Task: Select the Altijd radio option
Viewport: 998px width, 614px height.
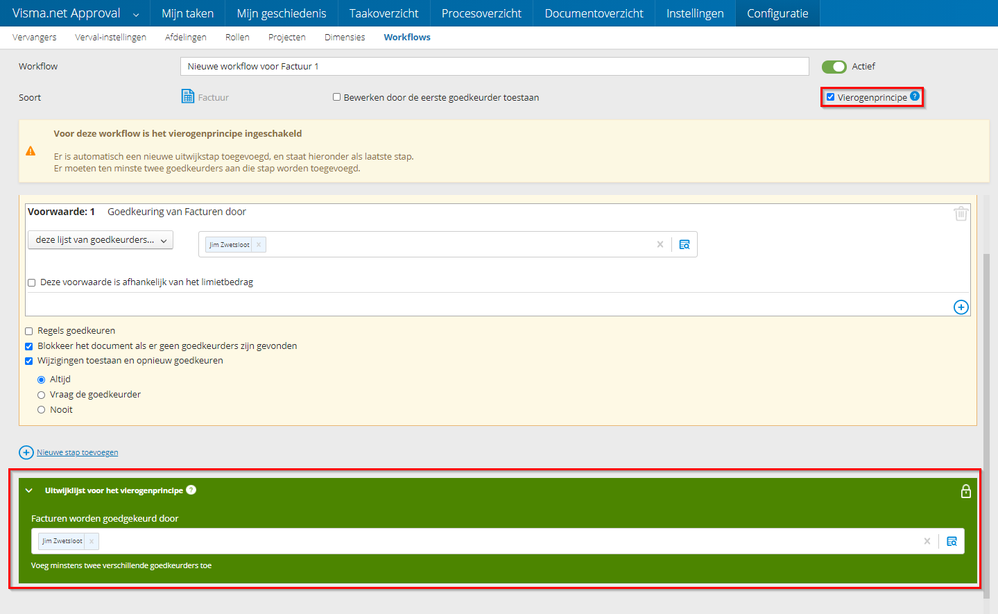Action: tap(41, 379)
